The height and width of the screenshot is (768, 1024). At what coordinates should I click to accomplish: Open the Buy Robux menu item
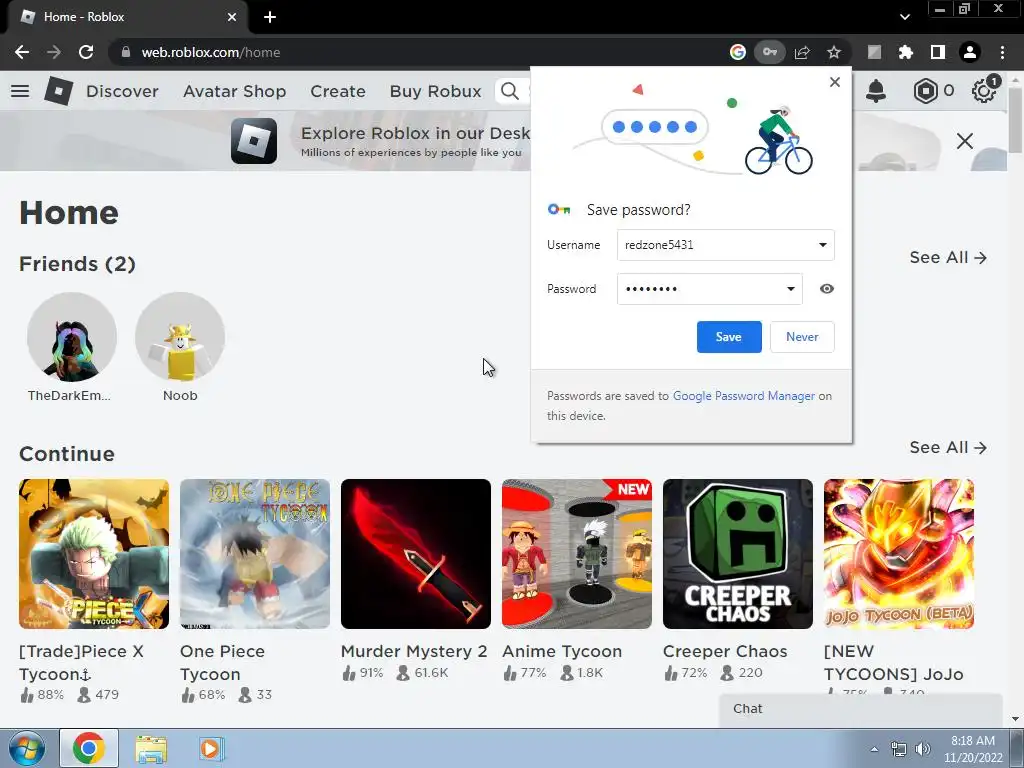436,91
